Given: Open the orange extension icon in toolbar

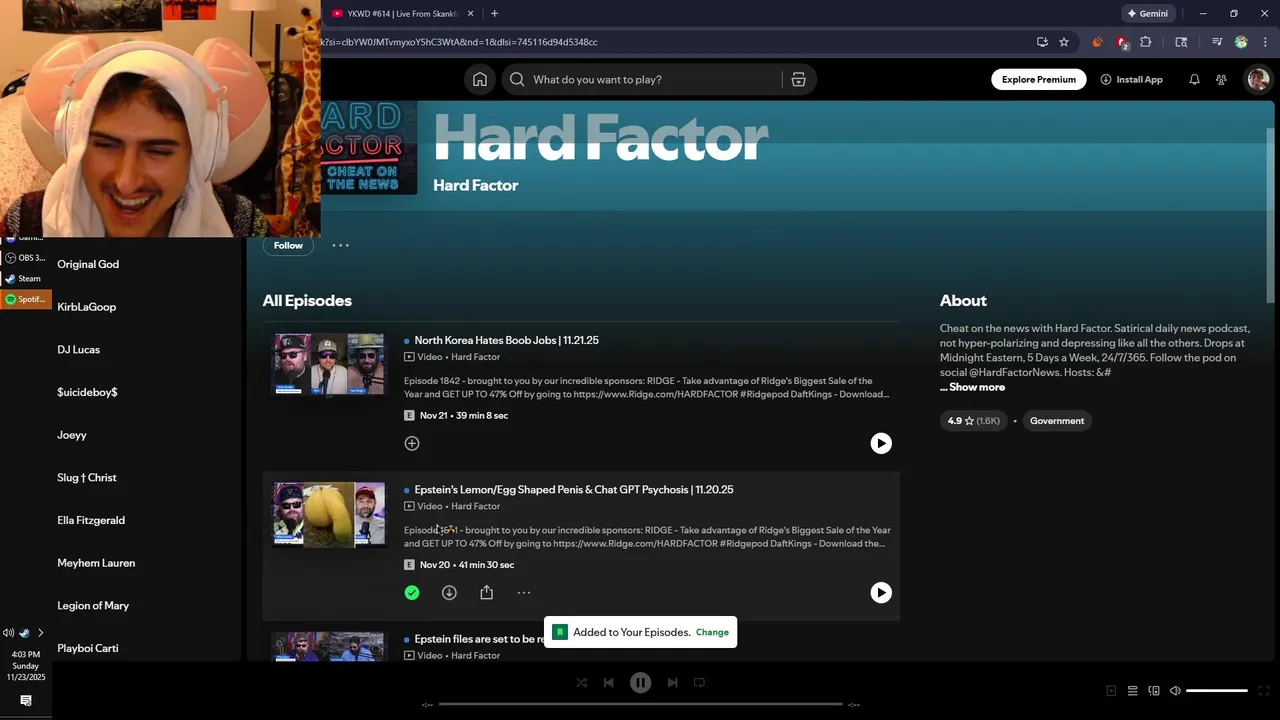Looking at the screenshot, I should pos(1097,42).
